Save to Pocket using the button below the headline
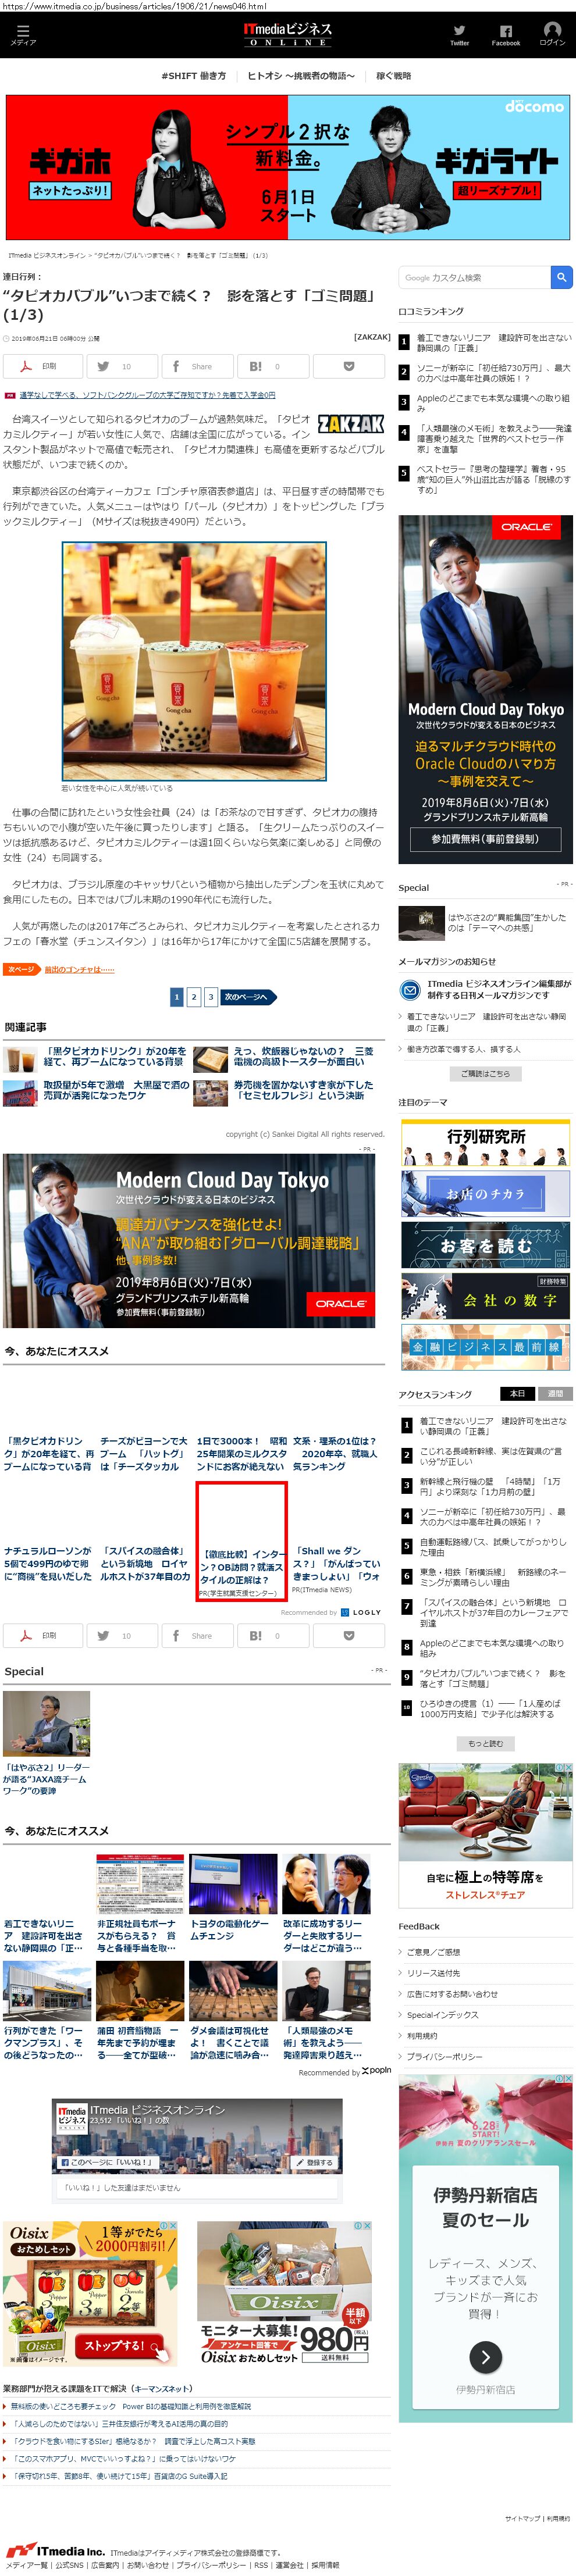The image size is (576, 2576). click(x=348, y=366)
